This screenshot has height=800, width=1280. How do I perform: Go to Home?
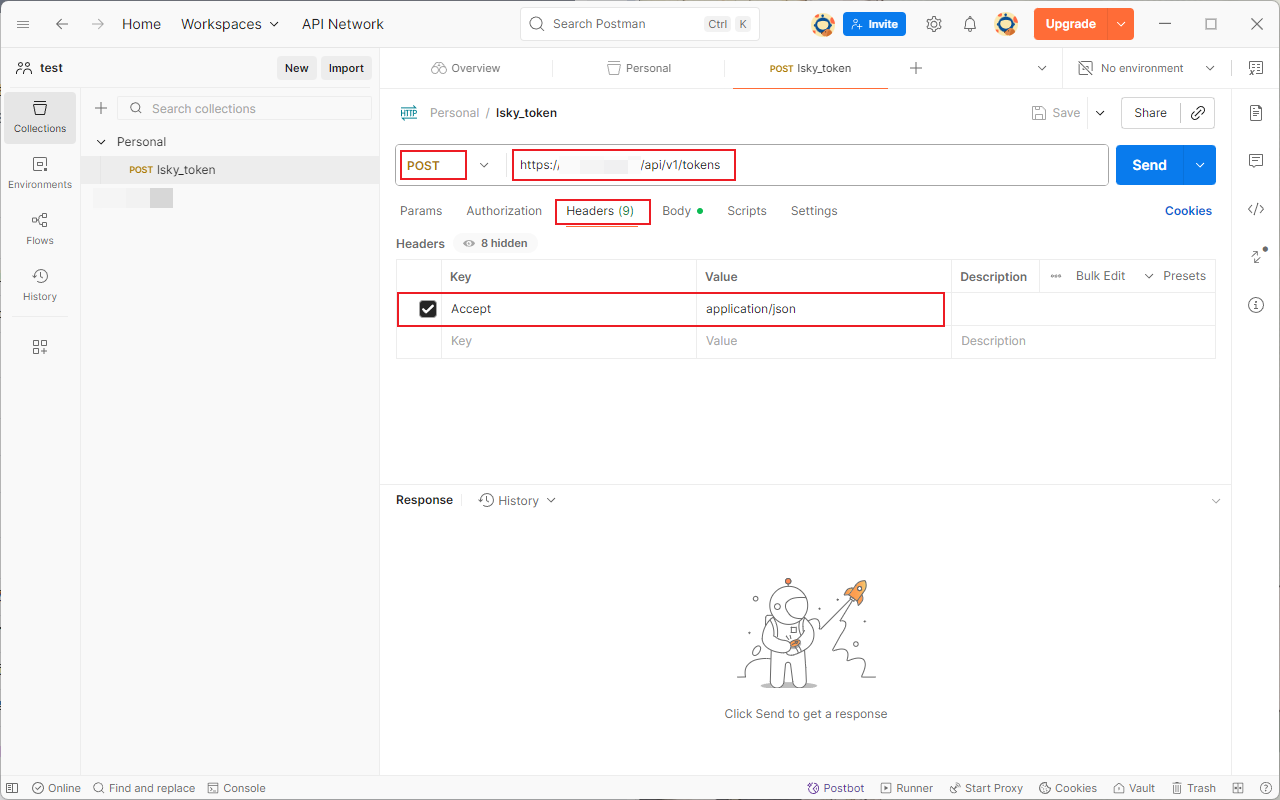[x=141, y=24]
